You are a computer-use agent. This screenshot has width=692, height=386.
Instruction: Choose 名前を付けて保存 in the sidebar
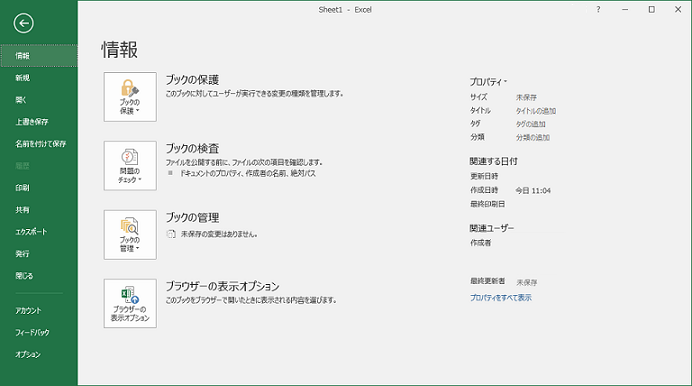(39, 144)
